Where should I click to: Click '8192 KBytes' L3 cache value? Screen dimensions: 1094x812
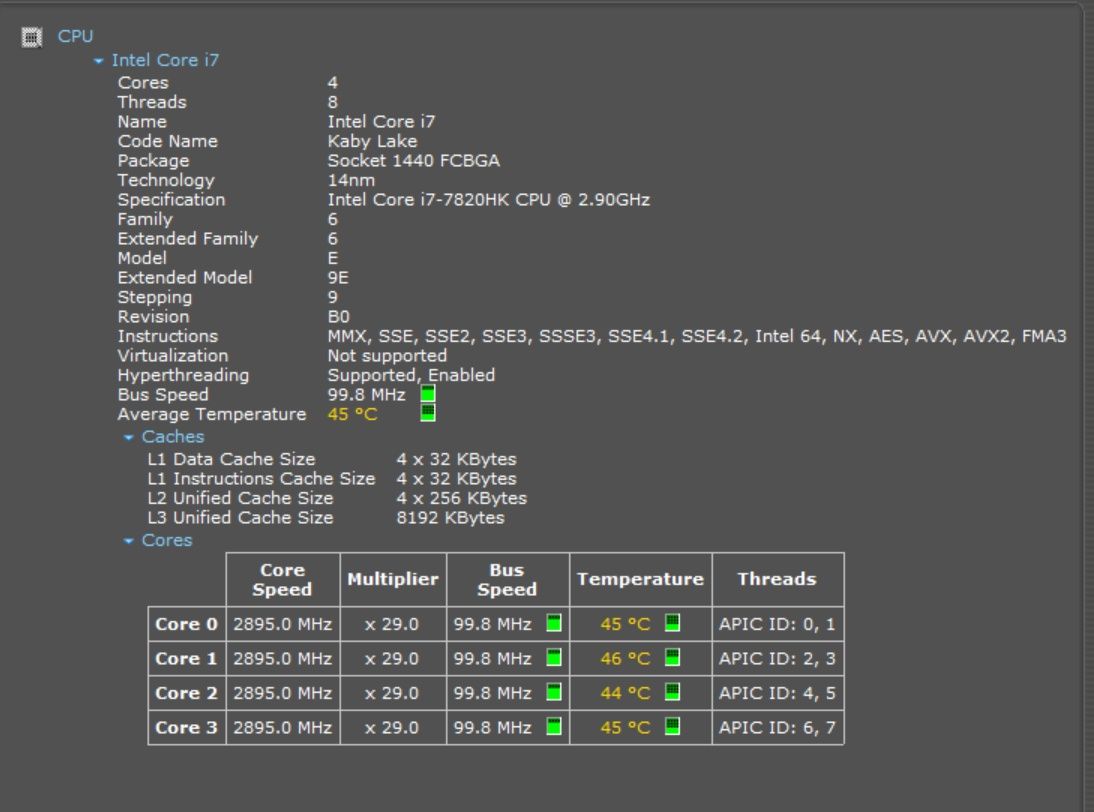point(451,518)
